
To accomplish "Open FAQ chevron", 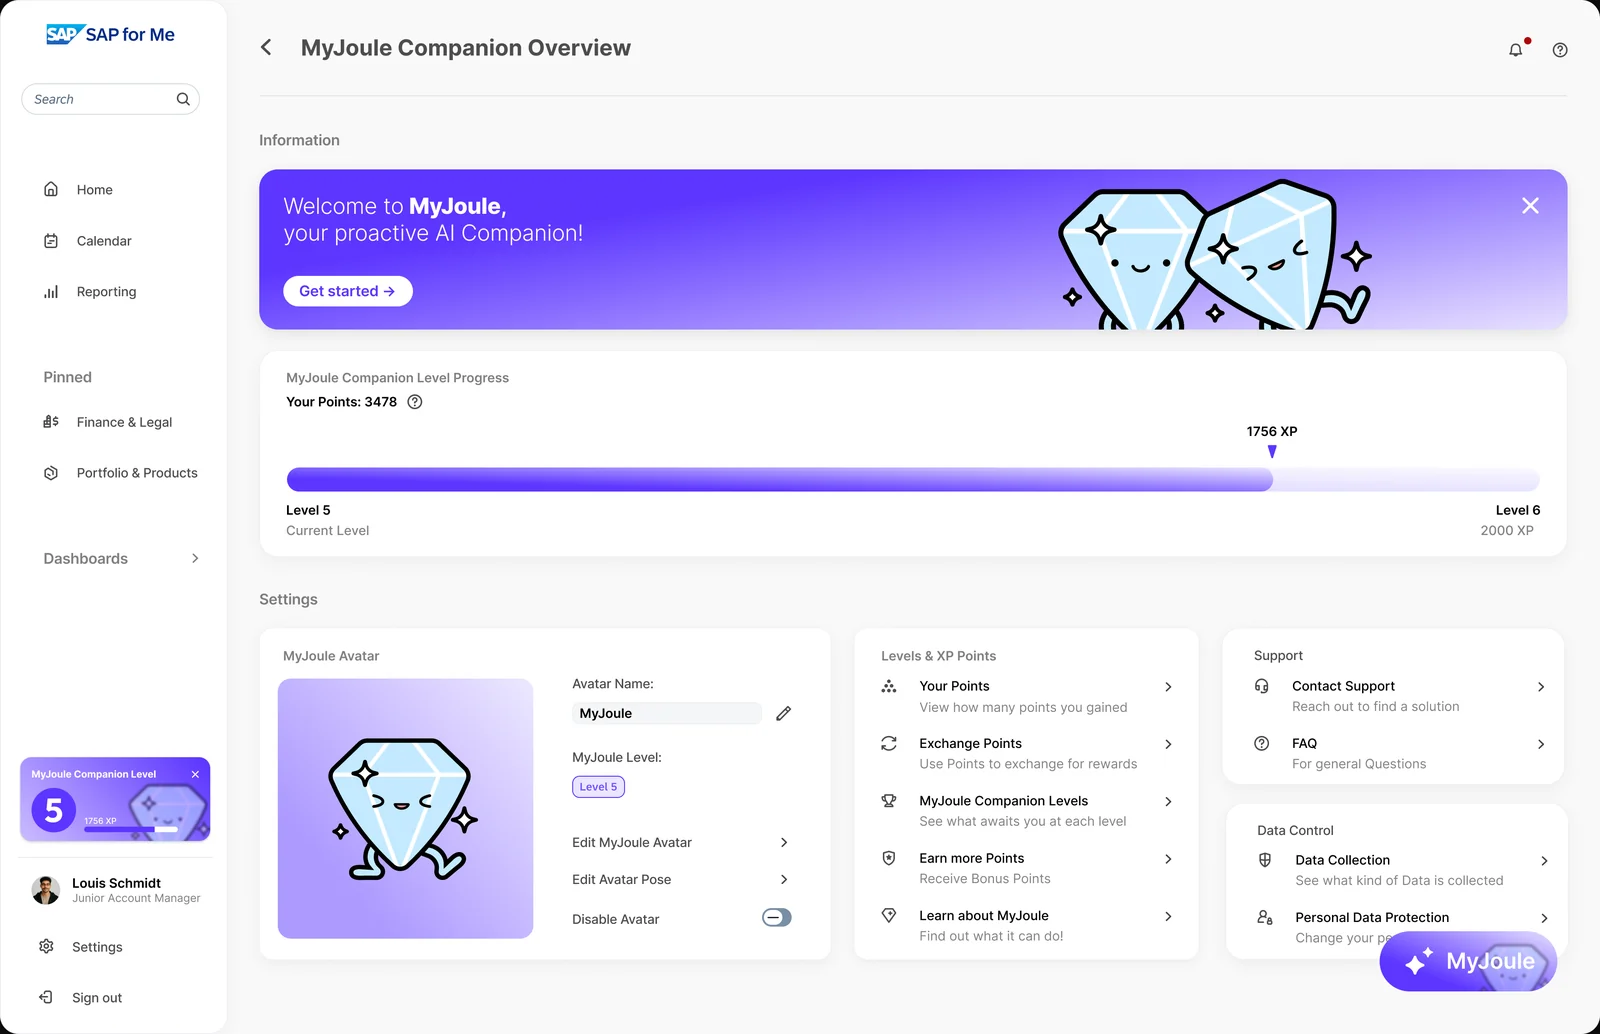I will [x=1541, y=744].
